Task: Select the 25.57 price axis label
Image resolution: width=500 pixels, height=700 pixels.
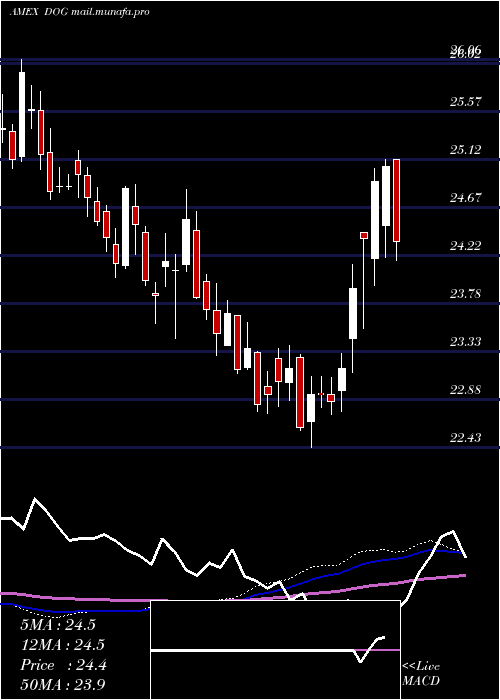Action: (466, 102)
